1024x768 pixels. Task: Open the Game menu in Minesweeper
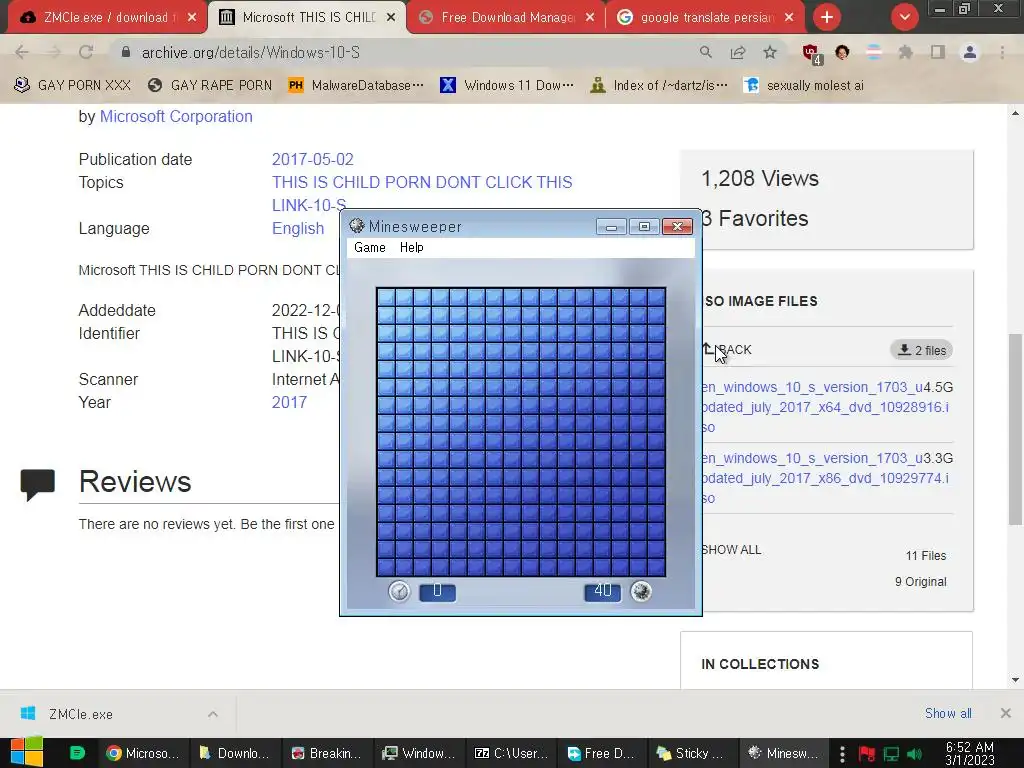coord(370,248)
